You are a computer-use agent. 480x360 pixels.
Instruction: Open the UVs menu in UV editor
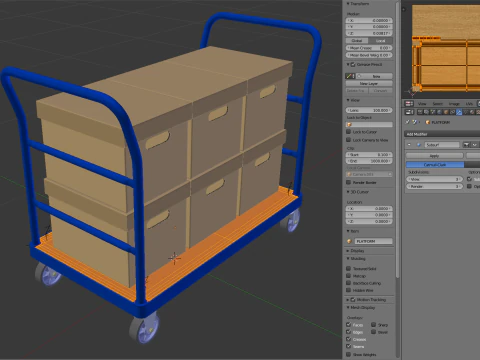click(469, 104)
